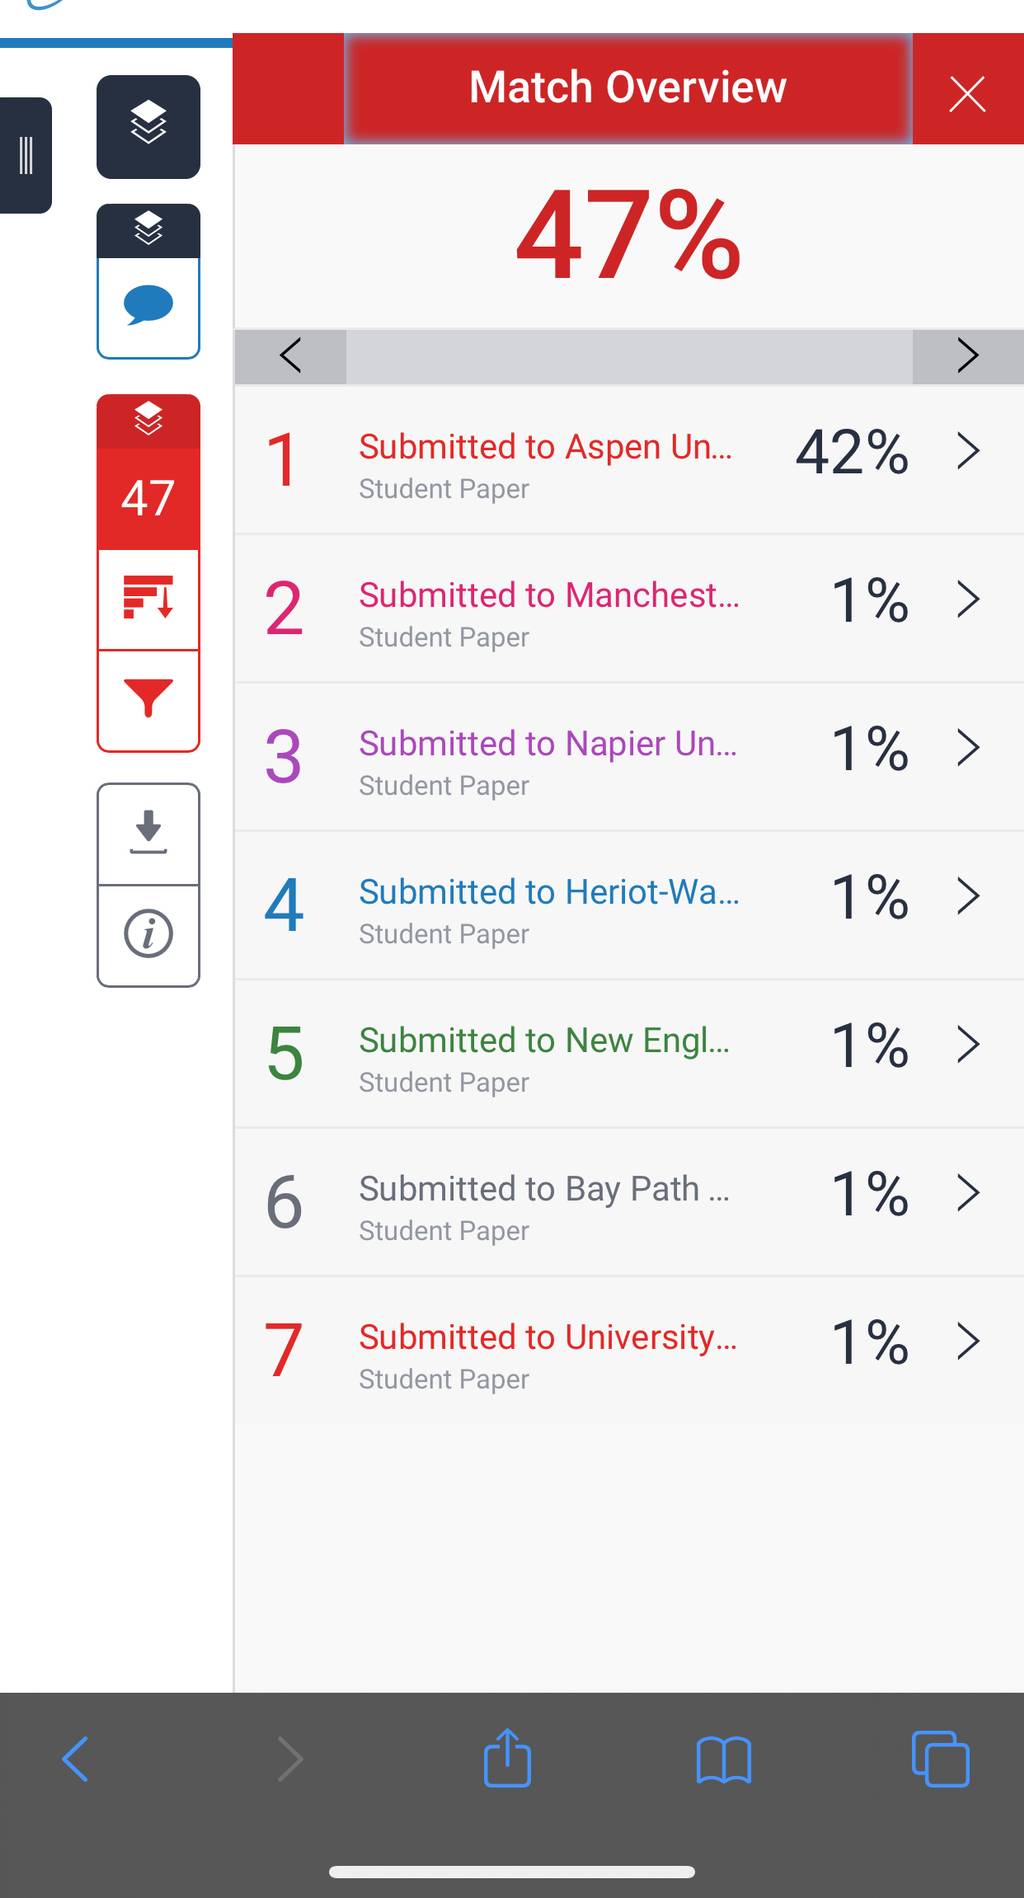Screen dimensions: 1024x1898
Task: Open the Submitted to New Engl... source
Action: (544, 1040)
